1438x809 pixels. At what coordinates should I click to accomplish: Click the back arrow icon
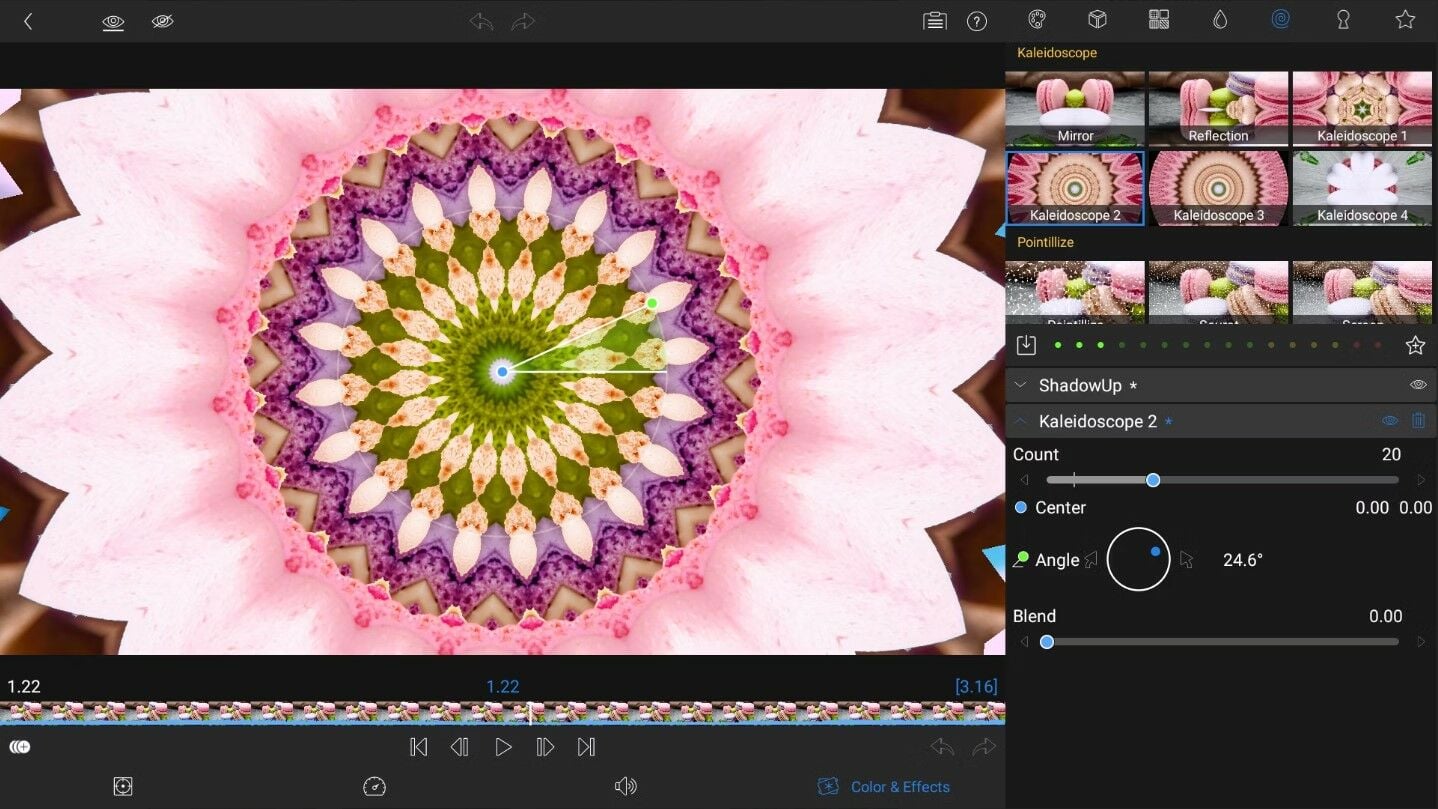pos(28,21)
